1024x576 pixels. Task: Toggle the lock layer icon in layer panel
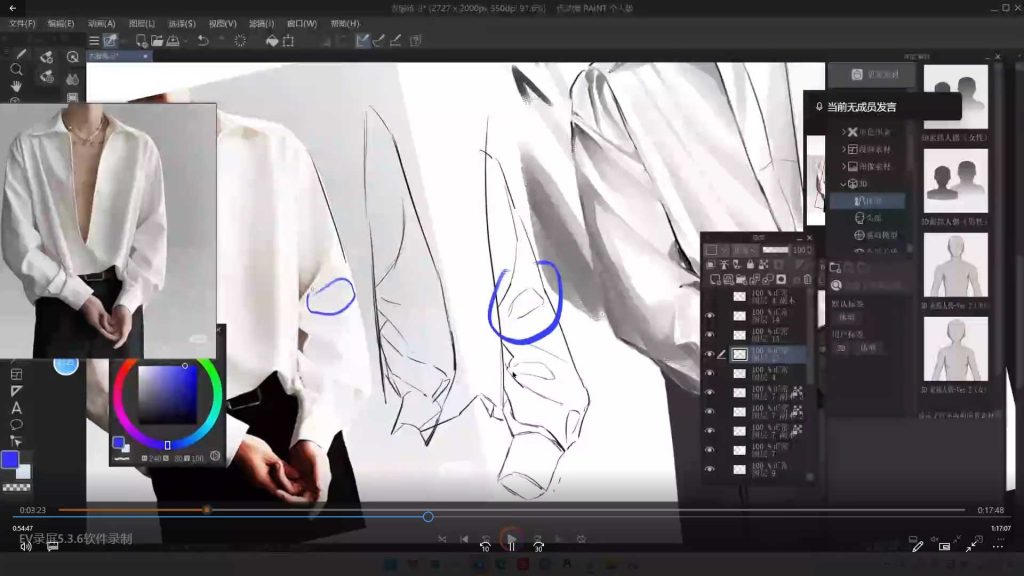tap(750, 264)
